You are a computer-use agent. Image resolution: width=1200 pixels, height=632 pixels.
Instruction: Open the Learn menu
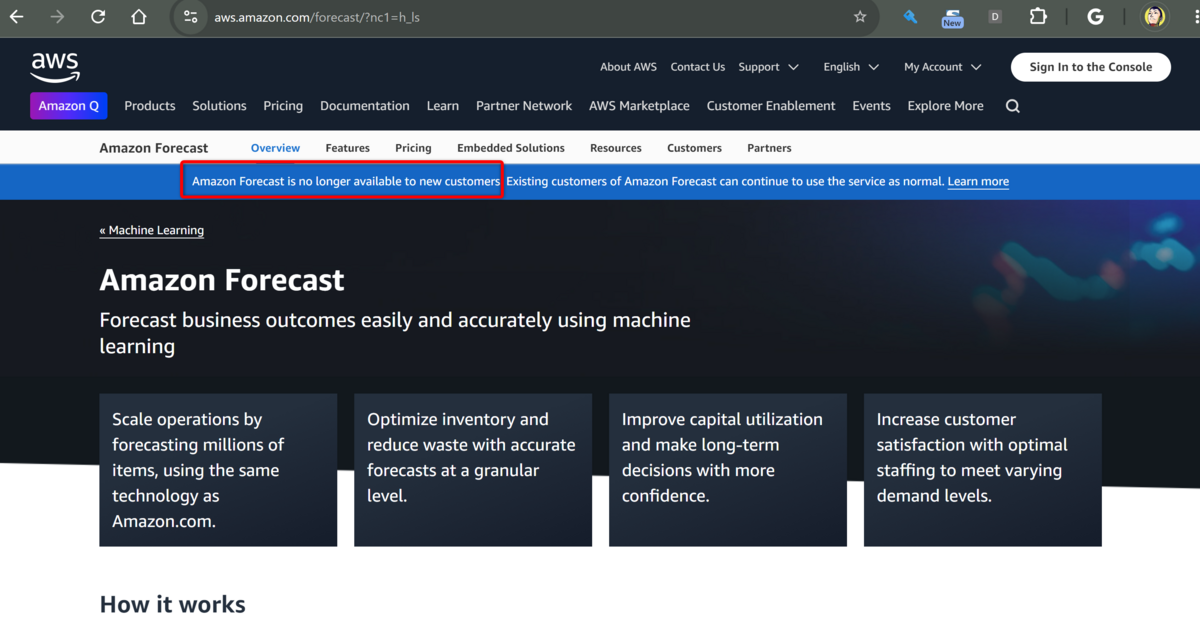tap(443, 106)
